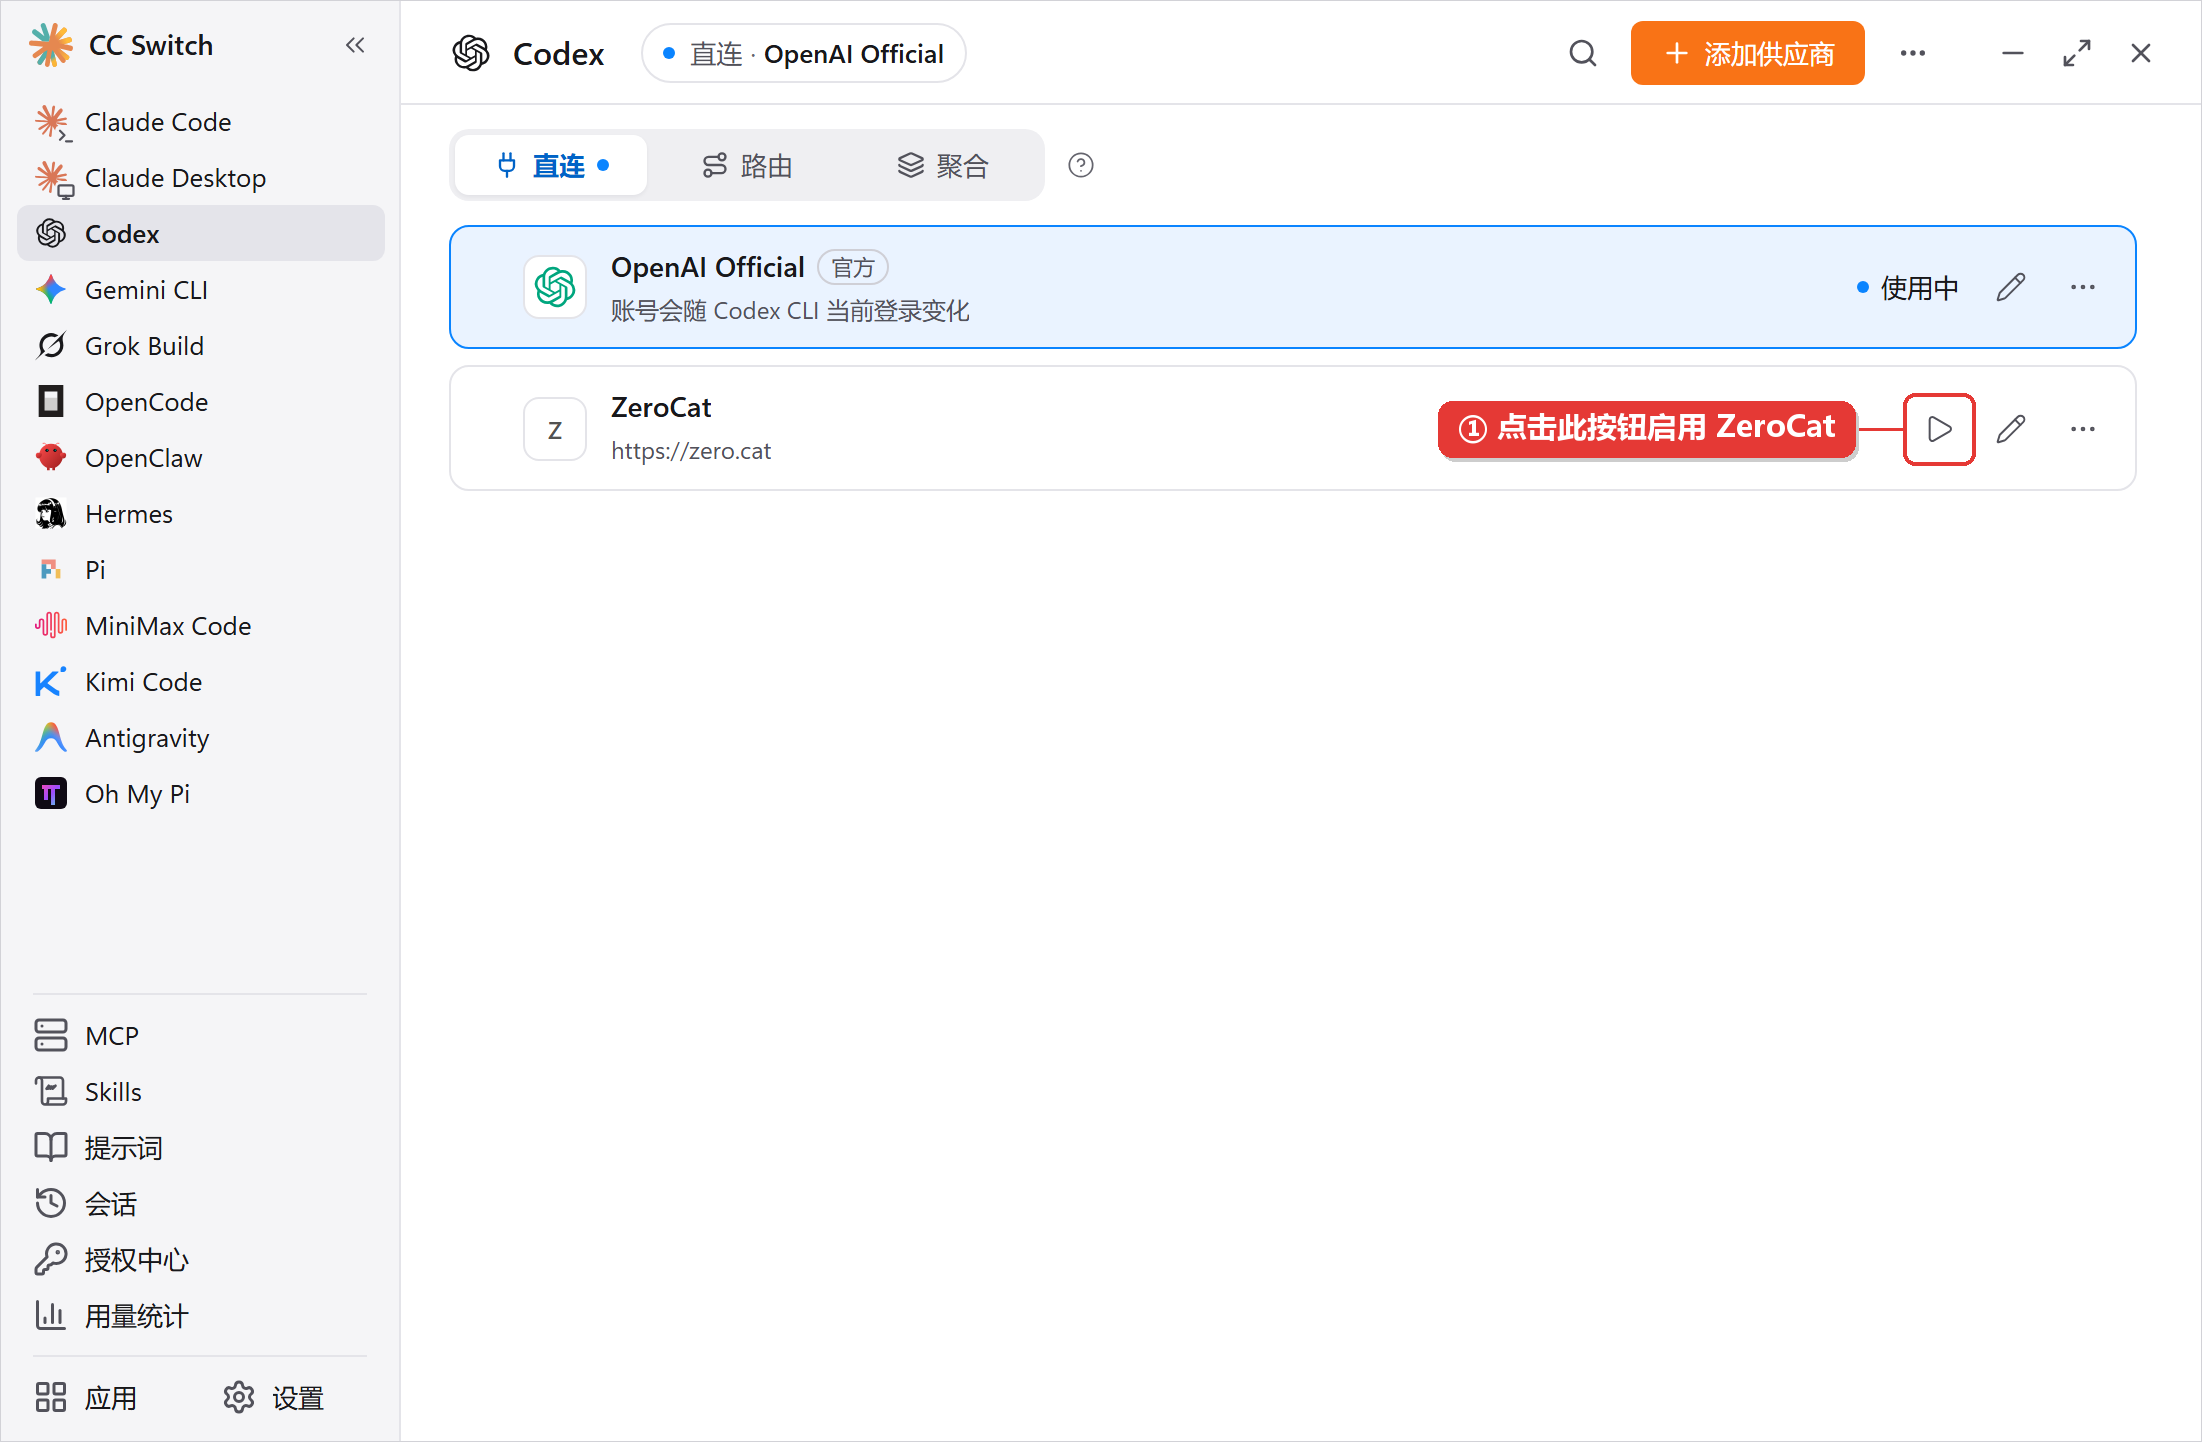Open header three-dots more menu
The image size is (2202, 1442).
[1912, 53]
